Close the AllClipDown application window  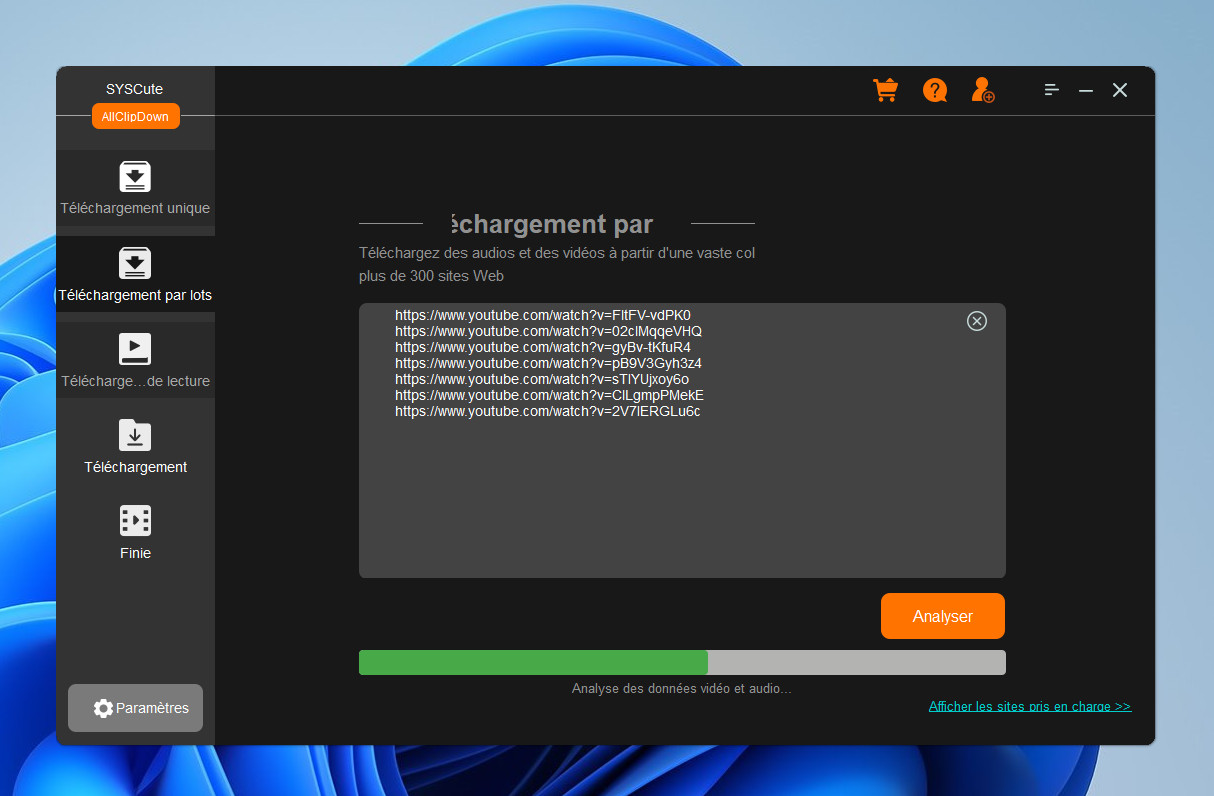pyautogui.click(x=1120, y=91)
